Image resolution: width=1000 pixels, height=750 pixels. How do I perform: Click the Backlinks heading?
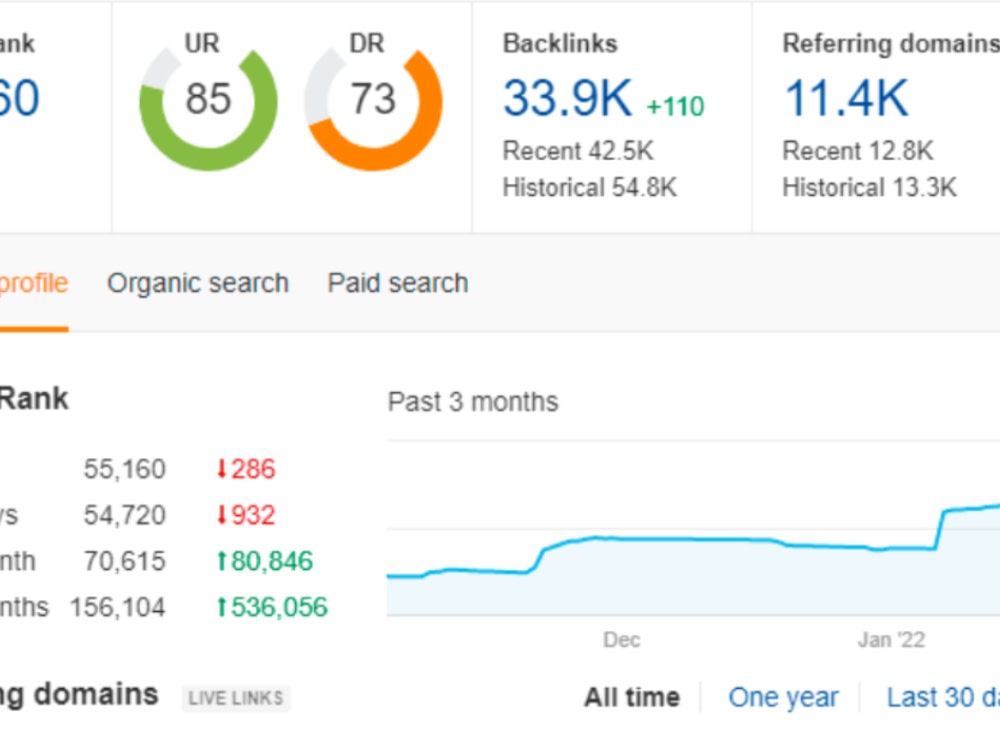560,43
